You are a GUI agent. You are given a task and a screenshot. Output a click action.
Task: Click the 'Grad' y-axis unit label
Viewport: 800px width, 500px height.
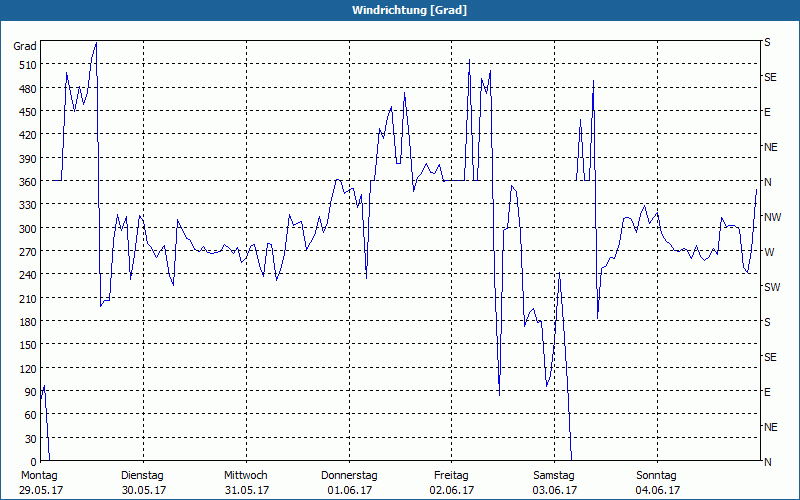tap(25, 46)
